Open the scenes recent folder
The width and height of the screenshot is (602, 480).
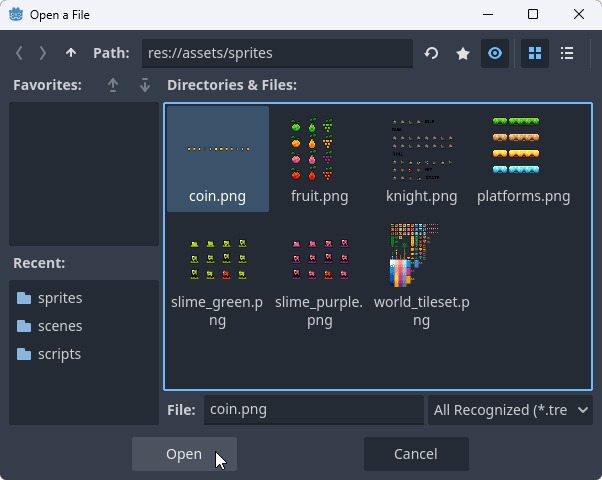point(60,326)
